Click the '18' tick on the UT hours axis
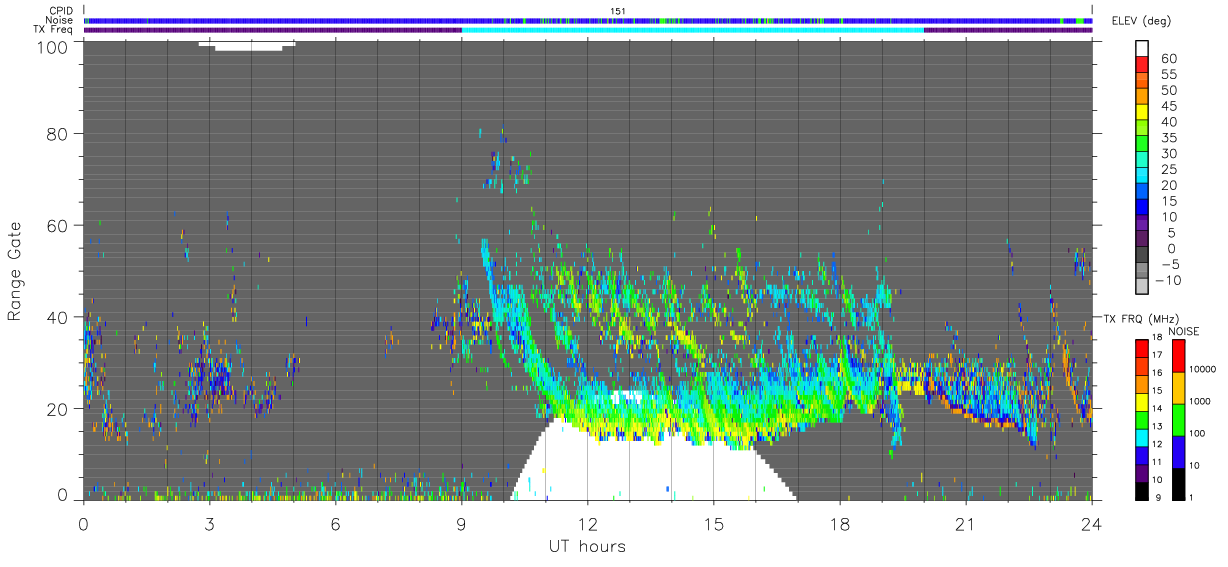The image size is (1228, 567). 840,523
